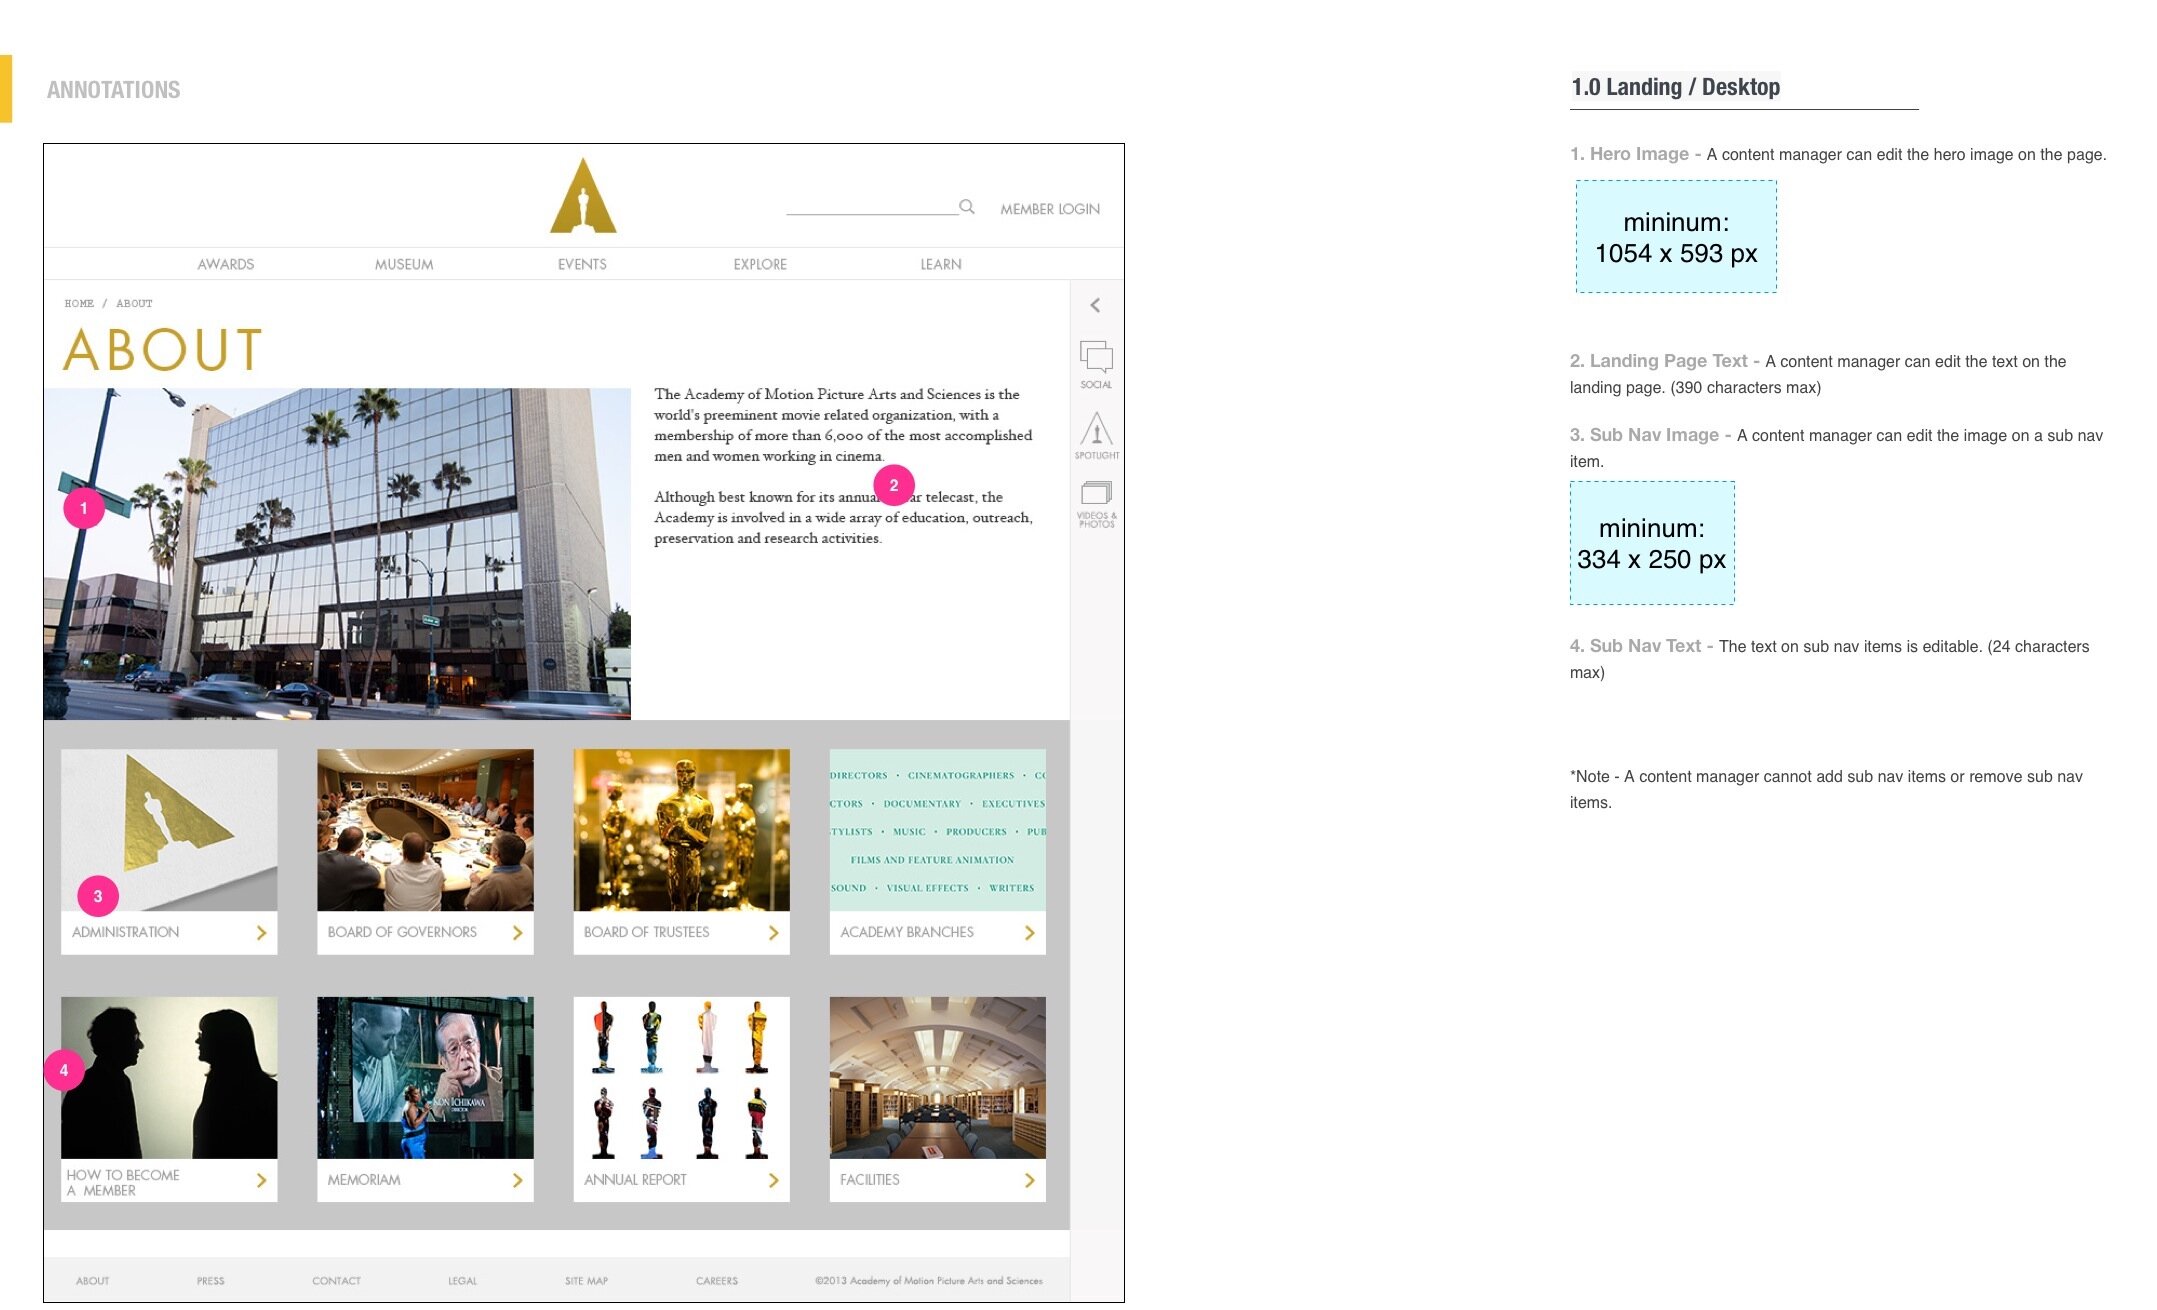The width and height of the screenshot is (2157, 1310).
Task: Open the Administration gold logo thumbnail
Action: (169, 830)
